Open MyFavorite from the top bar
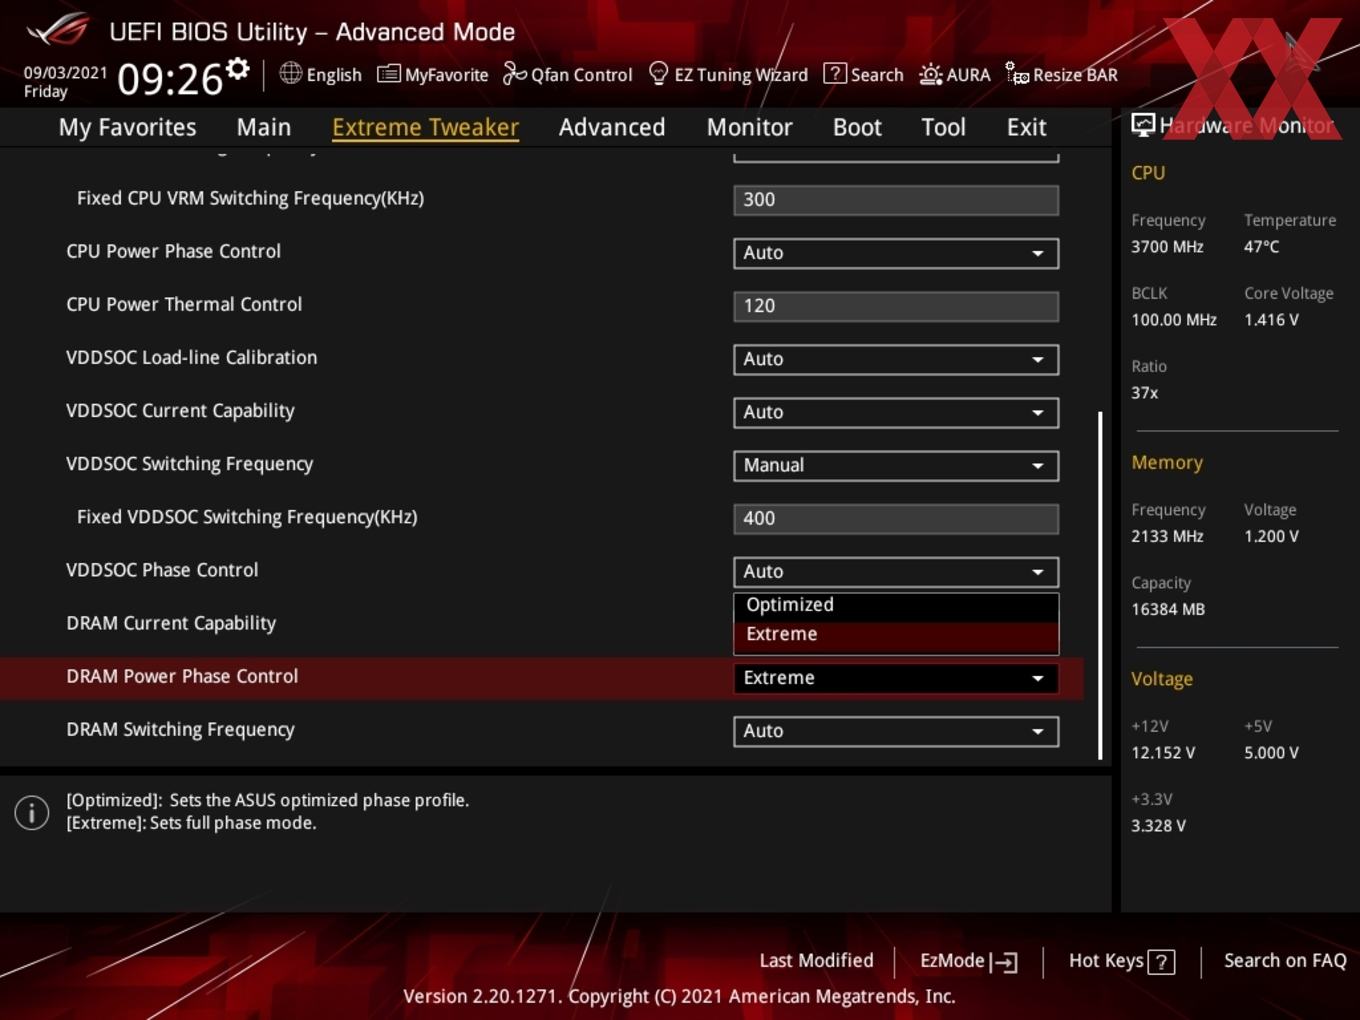Screen dimensions: 1360x1020 [433, 74]
